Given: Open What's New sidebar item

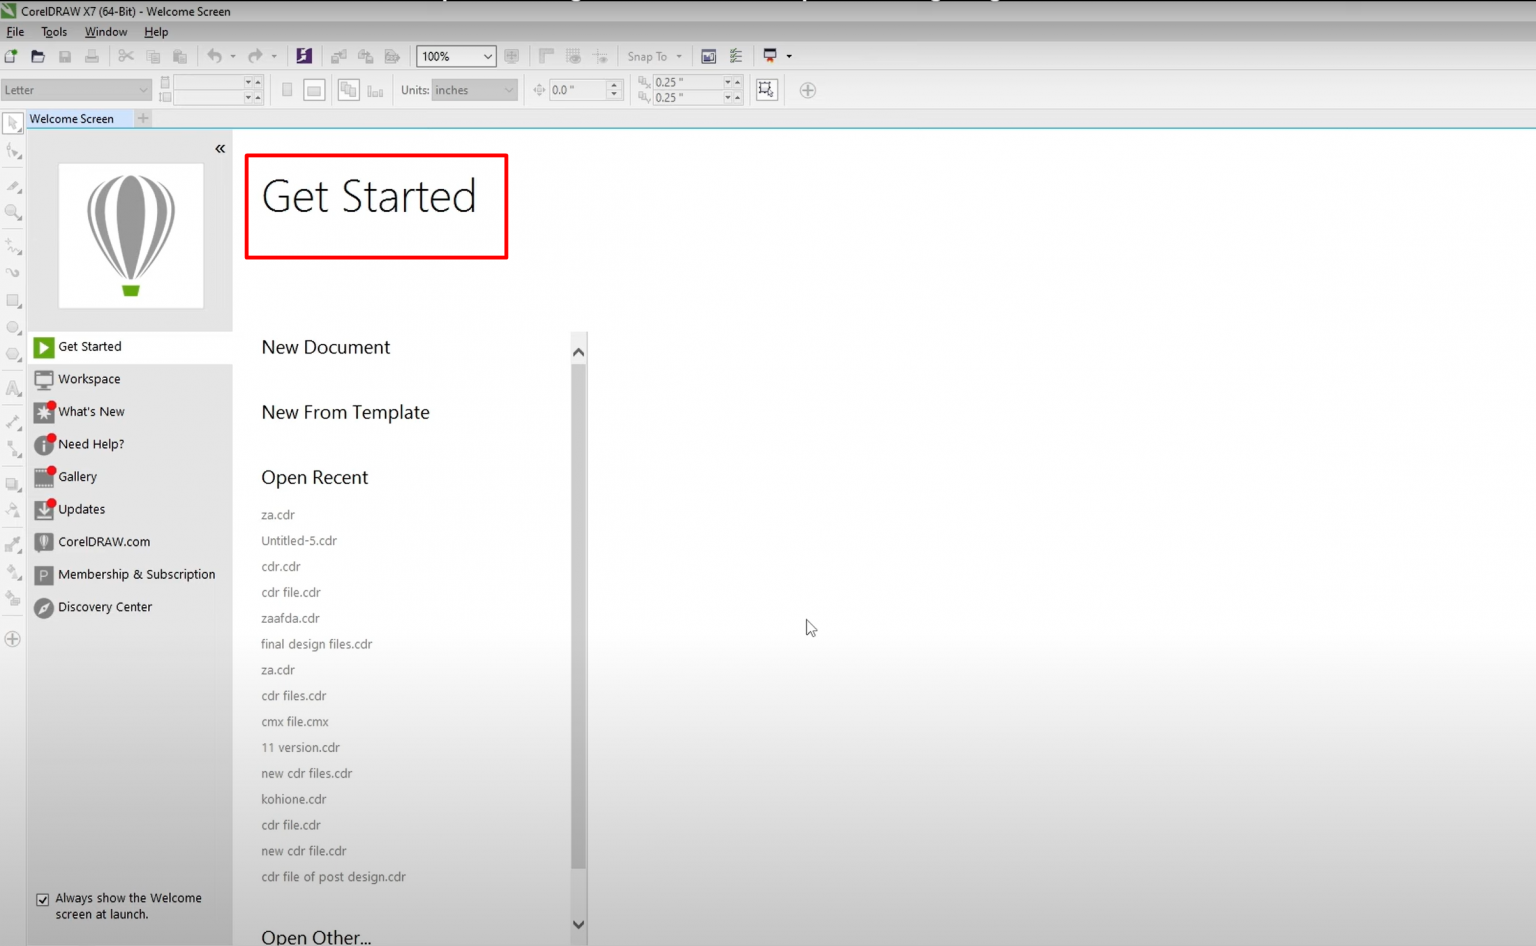Looking at the screenshot, I should tap(130, 412).
